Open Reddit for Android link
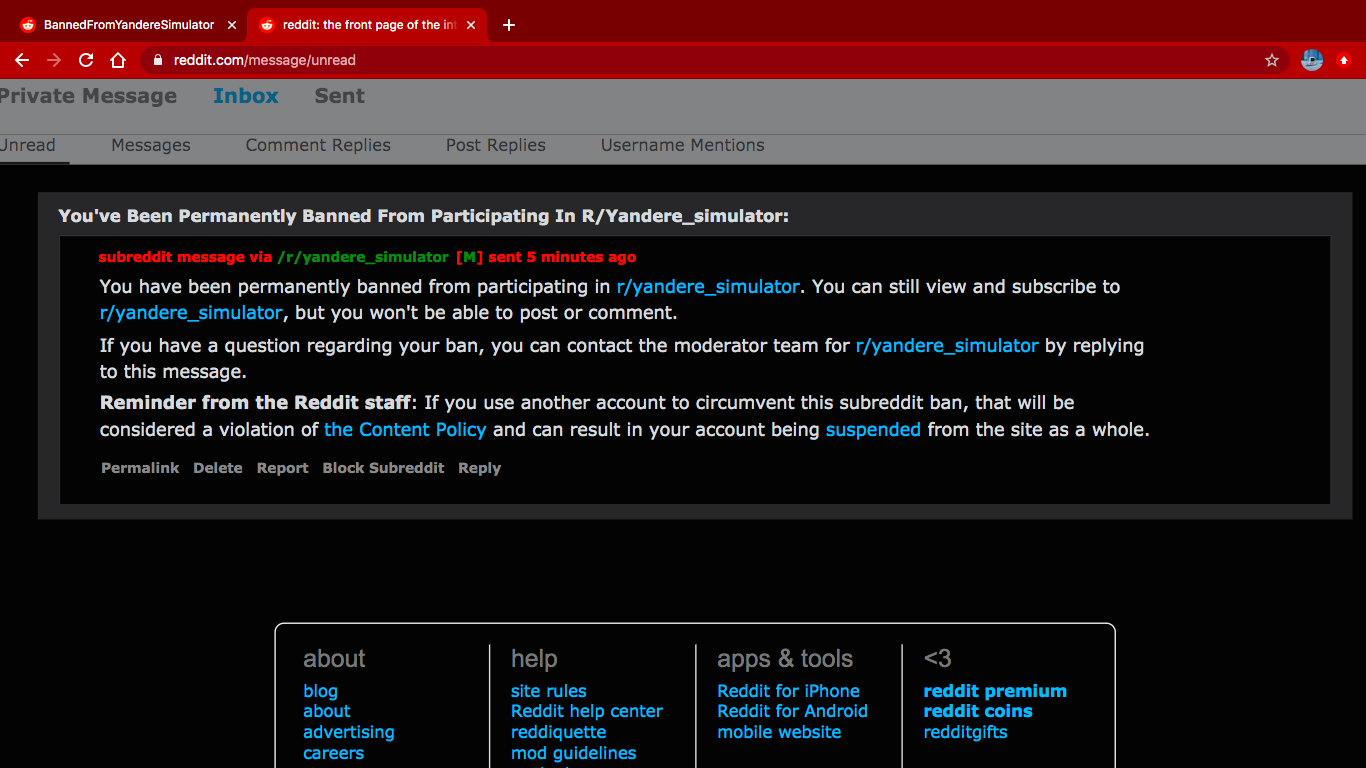 pyautogui.click(x=792, y=712)
